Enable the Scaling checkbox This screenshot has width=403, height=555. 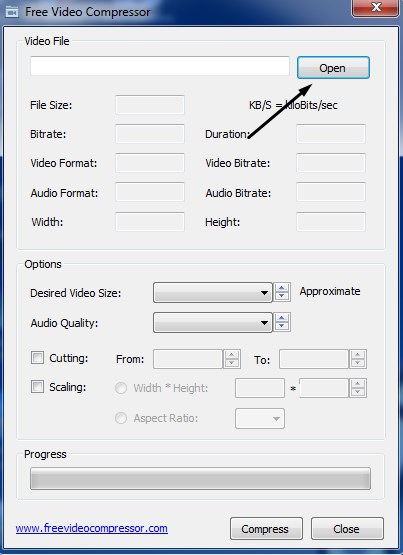pos(38,387)
